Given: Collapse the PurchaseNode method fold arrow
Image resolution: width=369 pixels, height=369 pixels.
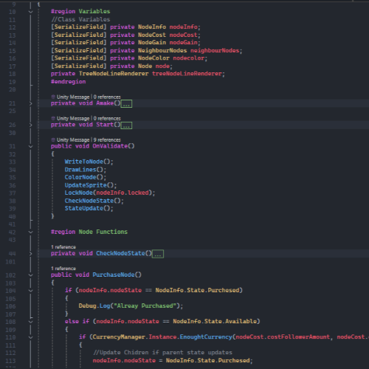Looking at the screenshot, I should pyautogui.click(x=31, y=275).
